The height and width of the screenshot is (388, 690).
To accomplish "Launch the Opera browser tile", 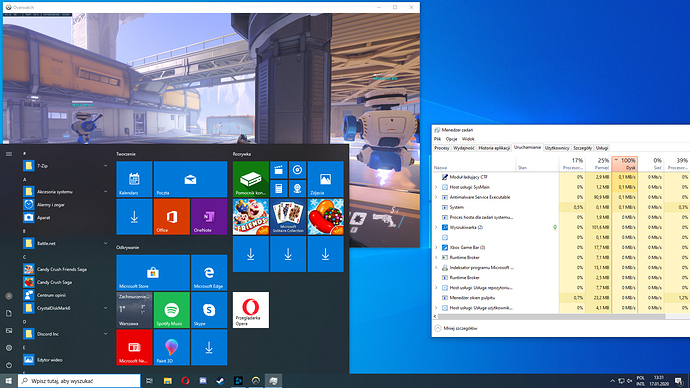I will [251, 310].
